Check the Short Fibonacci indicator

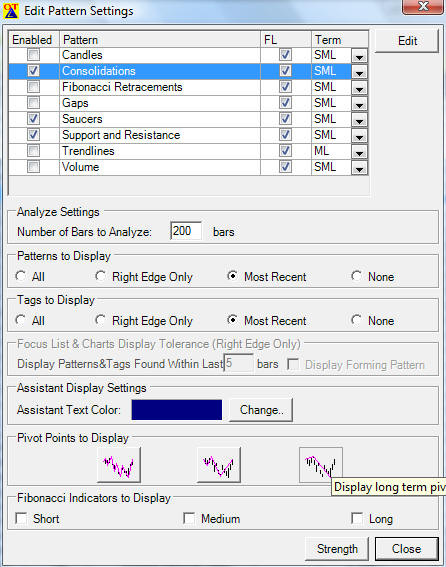pos(21,518)
